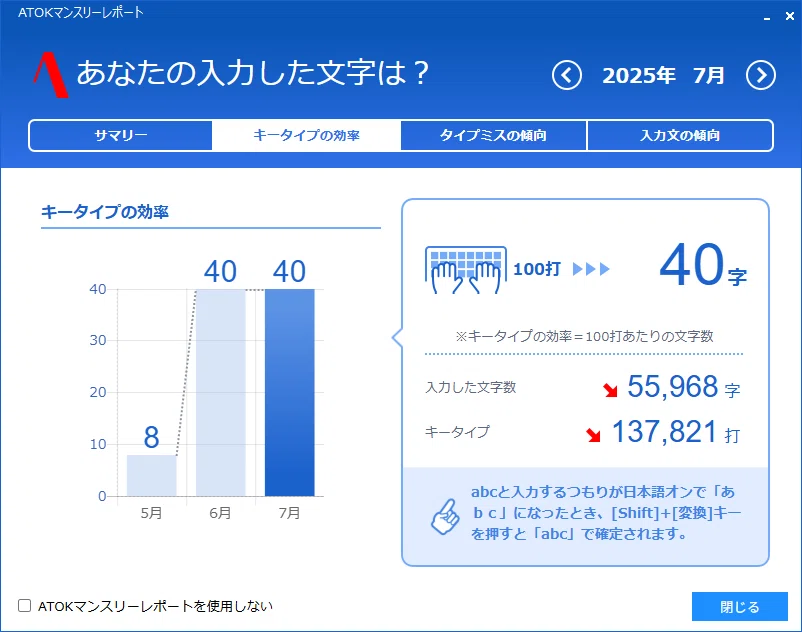
Task: Click the ※キータイプの効率＝100打あたりの文字数 note
Action: tap(584, 336)
